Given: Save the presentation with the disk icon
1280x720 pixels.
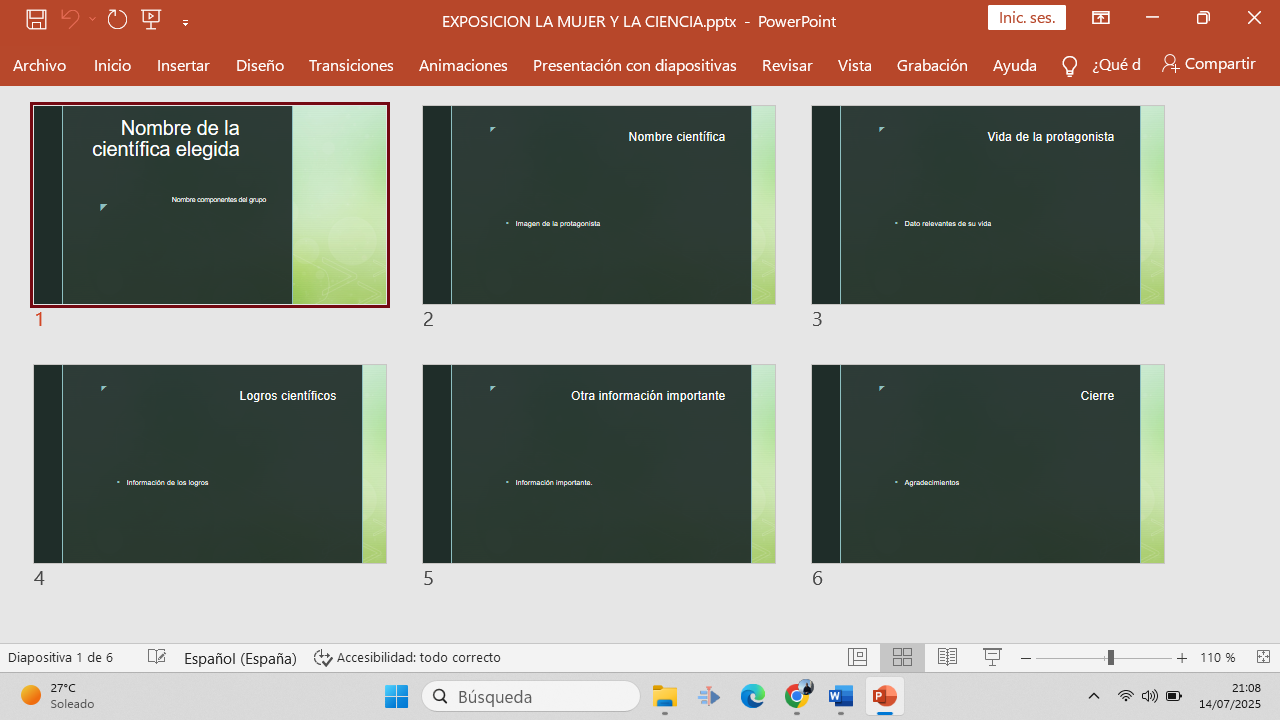Looking at the screenshot, I should (36, 19).
